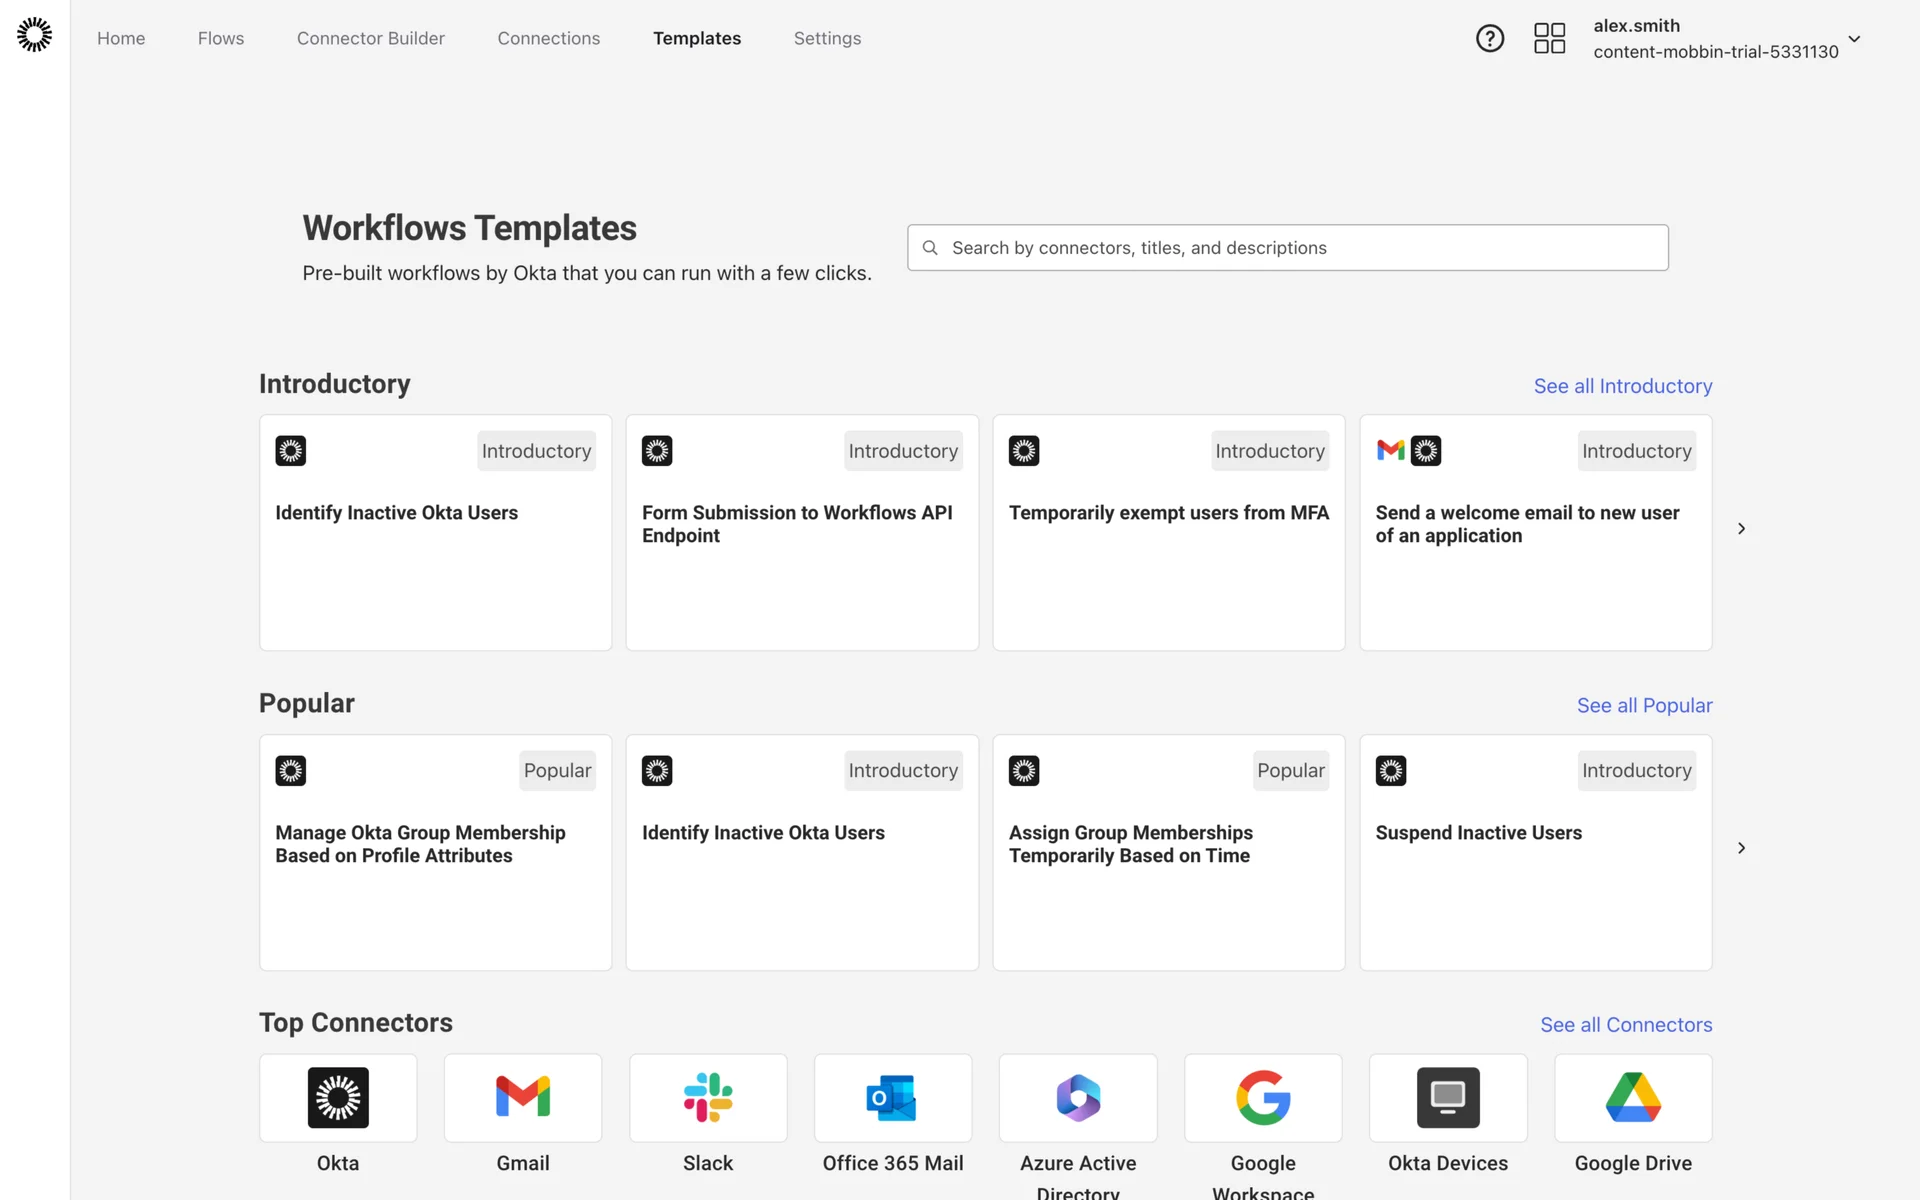Switch to the Connections tab

pos(548,38)
